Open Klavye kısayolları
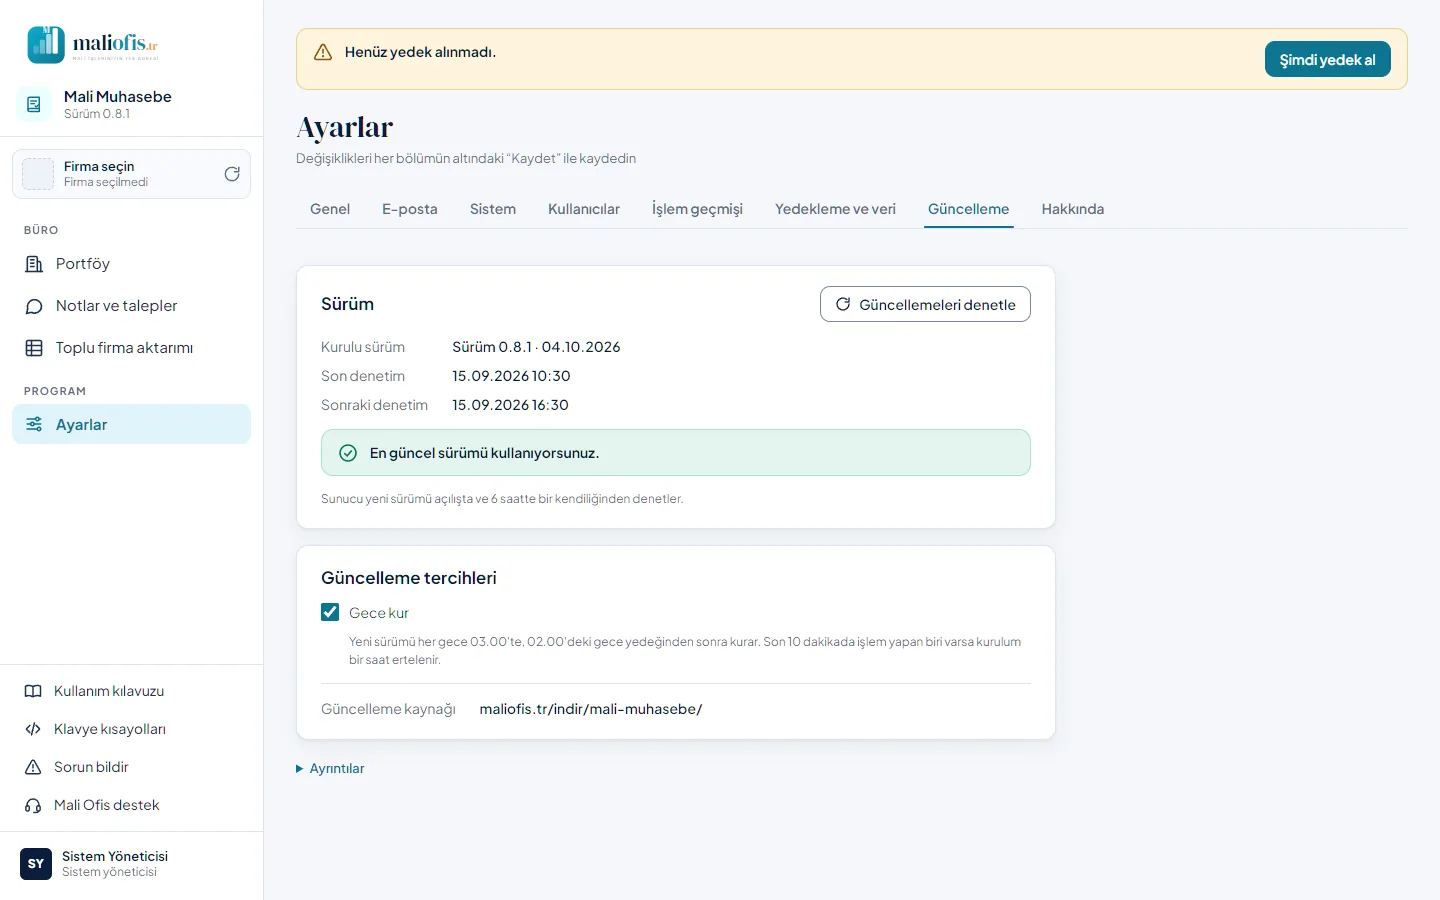Screen dimensions: 1440x900 (x=131, y=729)
